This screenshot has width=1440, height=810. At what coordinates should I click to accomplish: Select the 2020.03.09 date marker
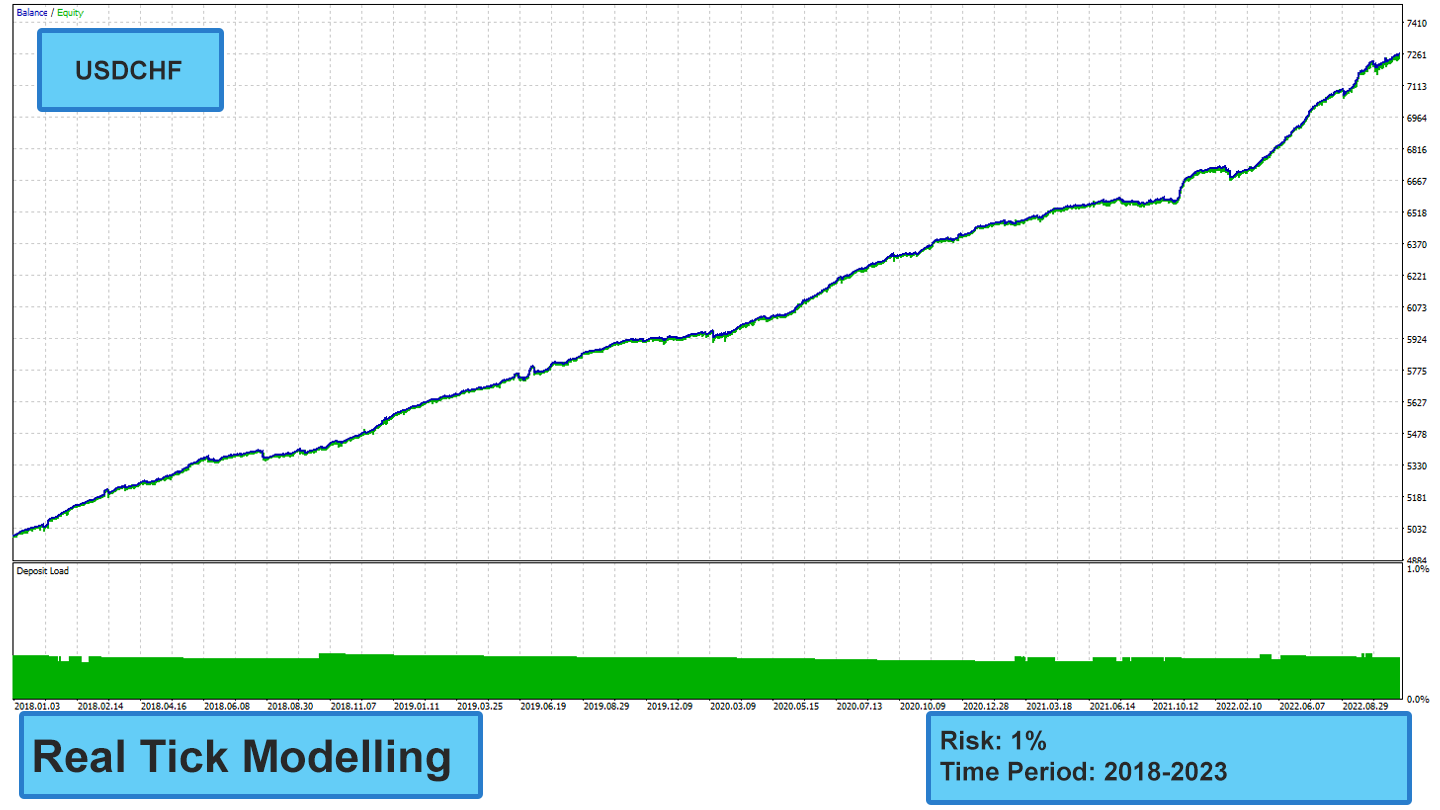[x=732, y=706]
